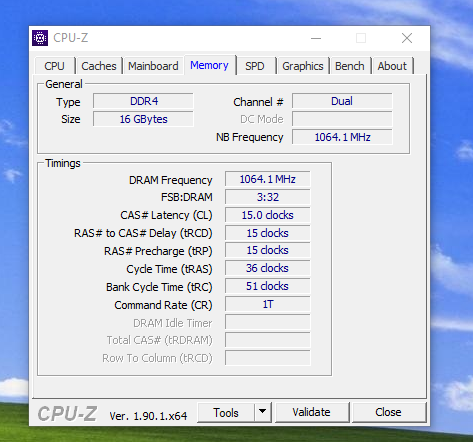
Task: Switch to the Caches tab
Action: click(x=99, y=66)
